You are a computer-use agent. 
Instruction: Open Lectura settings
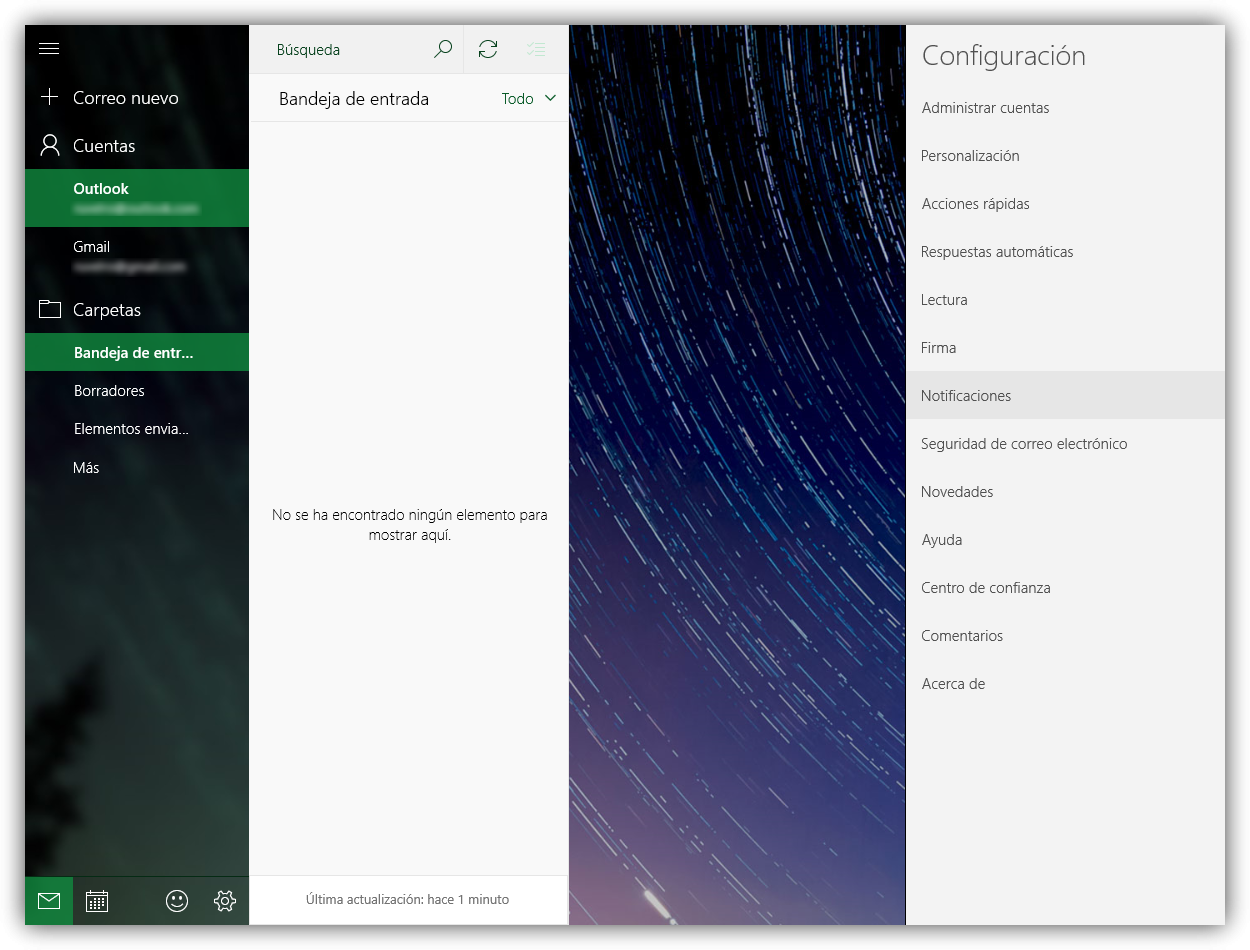pyautogui.click(x=1065, y=300)
